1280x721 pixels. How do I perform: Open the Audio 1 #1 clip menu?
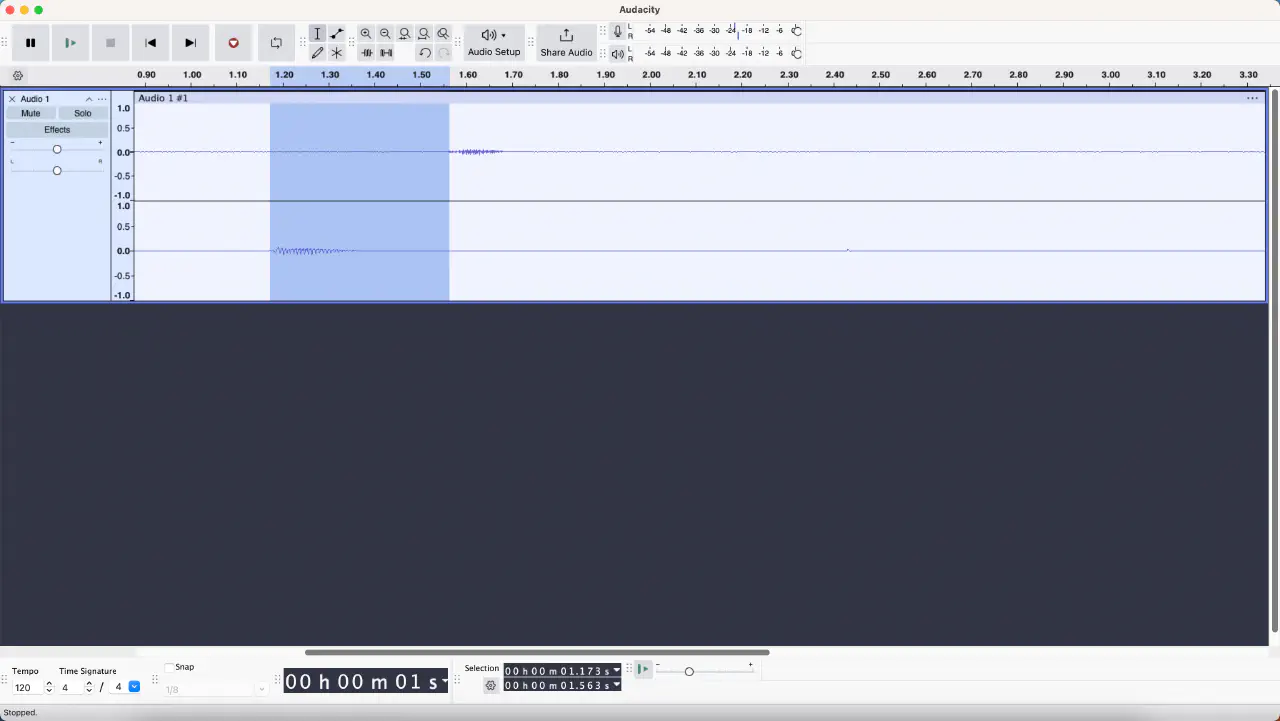pos(1252,98)
